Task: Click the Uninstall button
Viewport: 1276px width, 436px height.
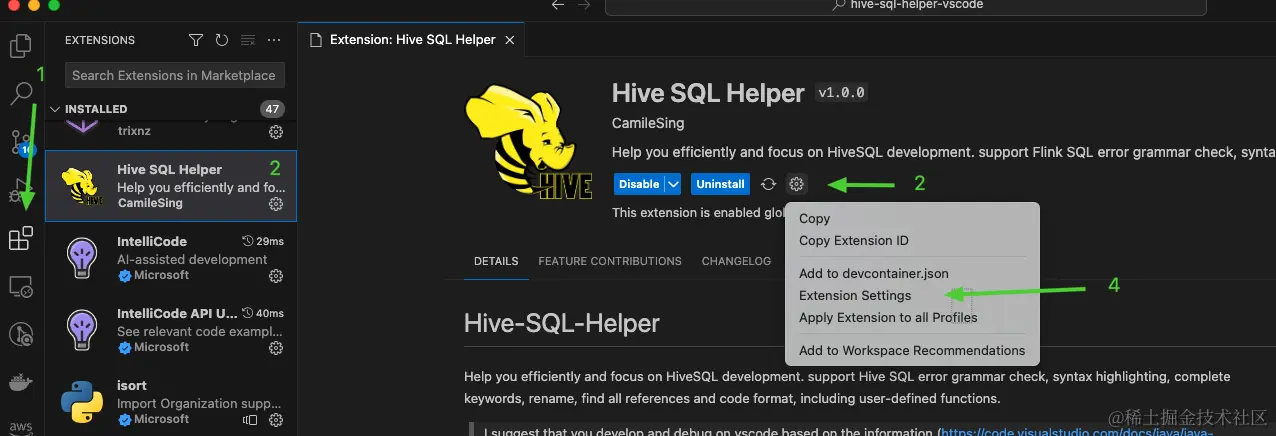Action: click(720, 184)
